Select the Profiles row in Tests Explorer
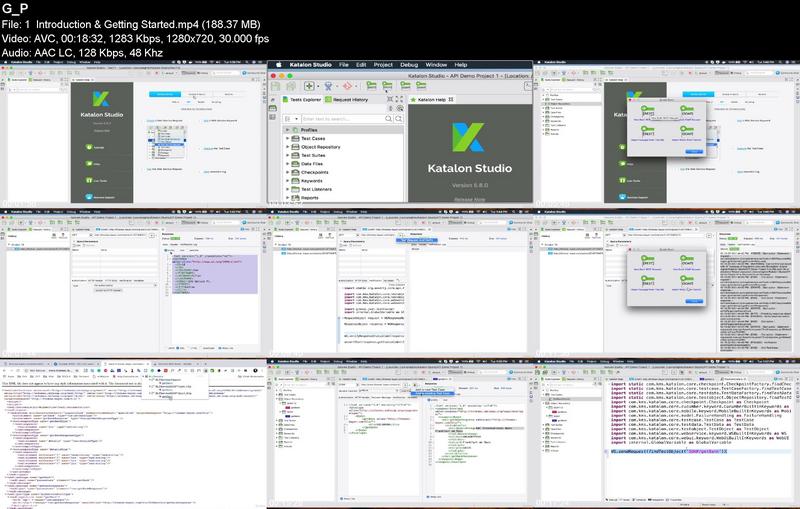 [x=343, y=130]
